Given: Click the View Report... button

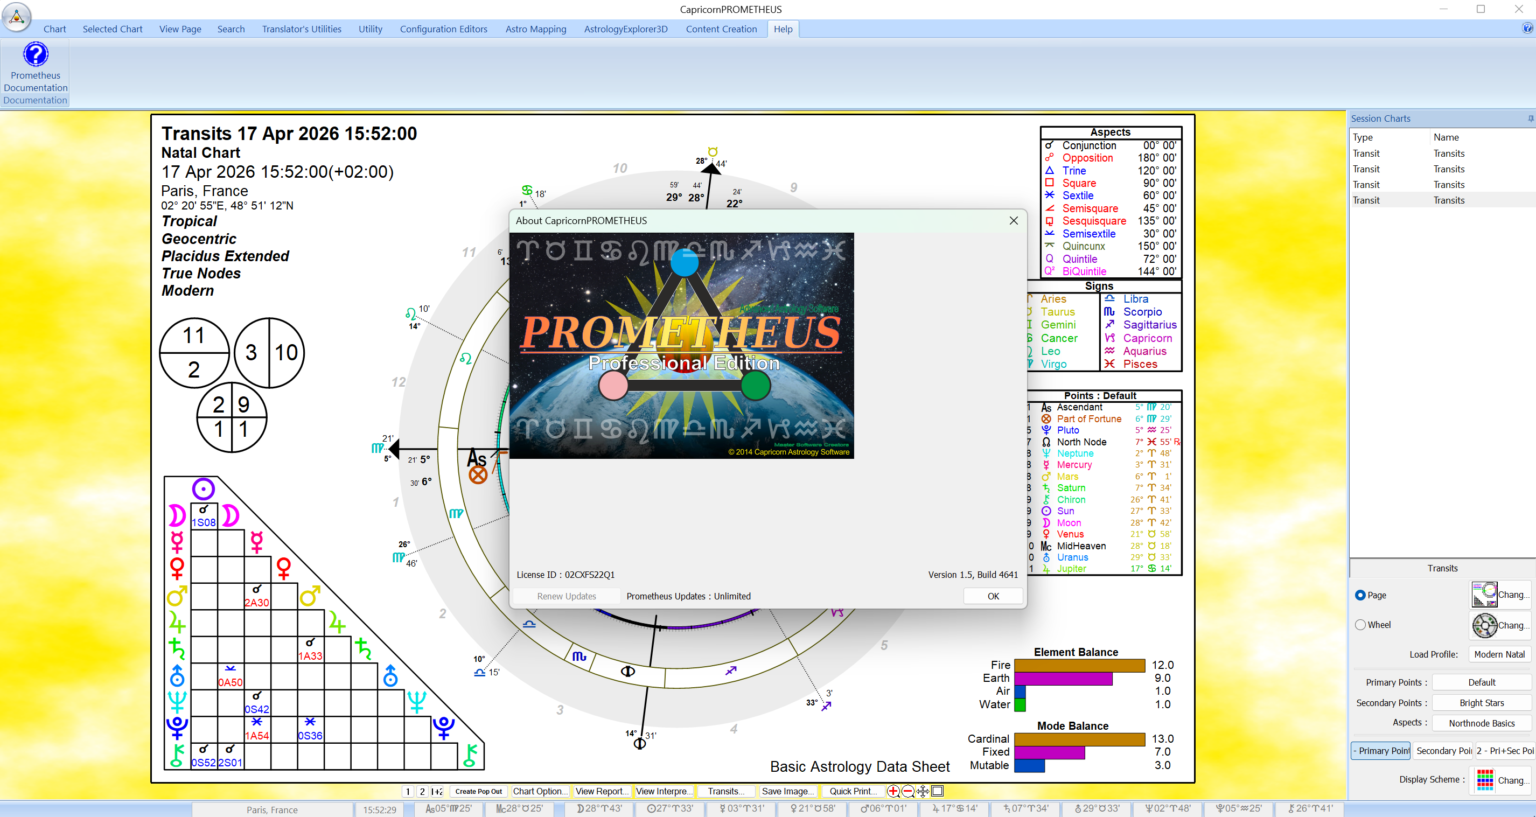Looking at the screenshot, I should coord(601,791).
